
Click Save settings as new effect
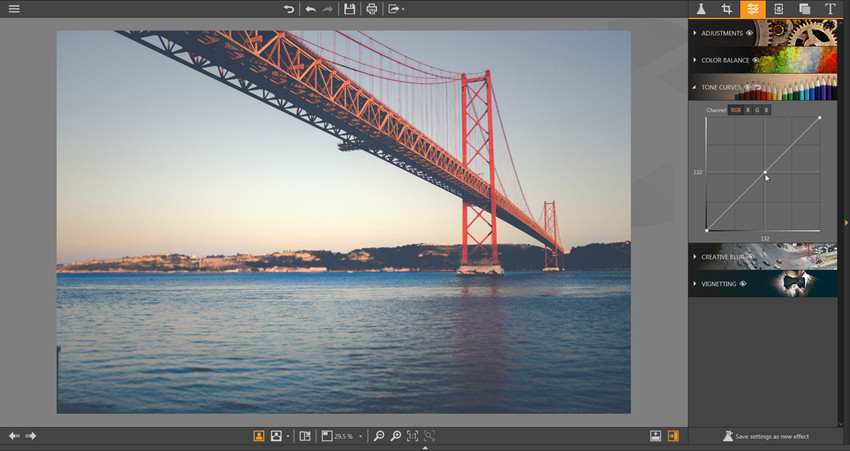click(x=766, y=436)
